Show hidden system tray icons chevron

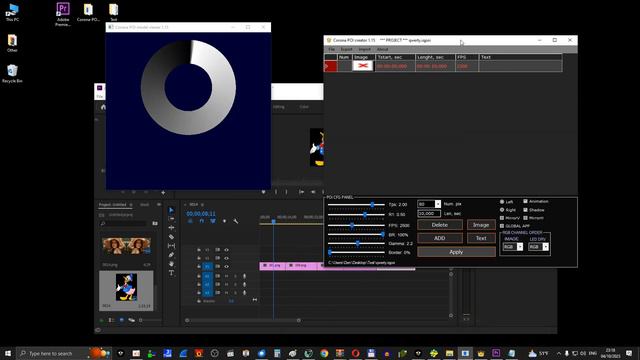tap(559, 353)
